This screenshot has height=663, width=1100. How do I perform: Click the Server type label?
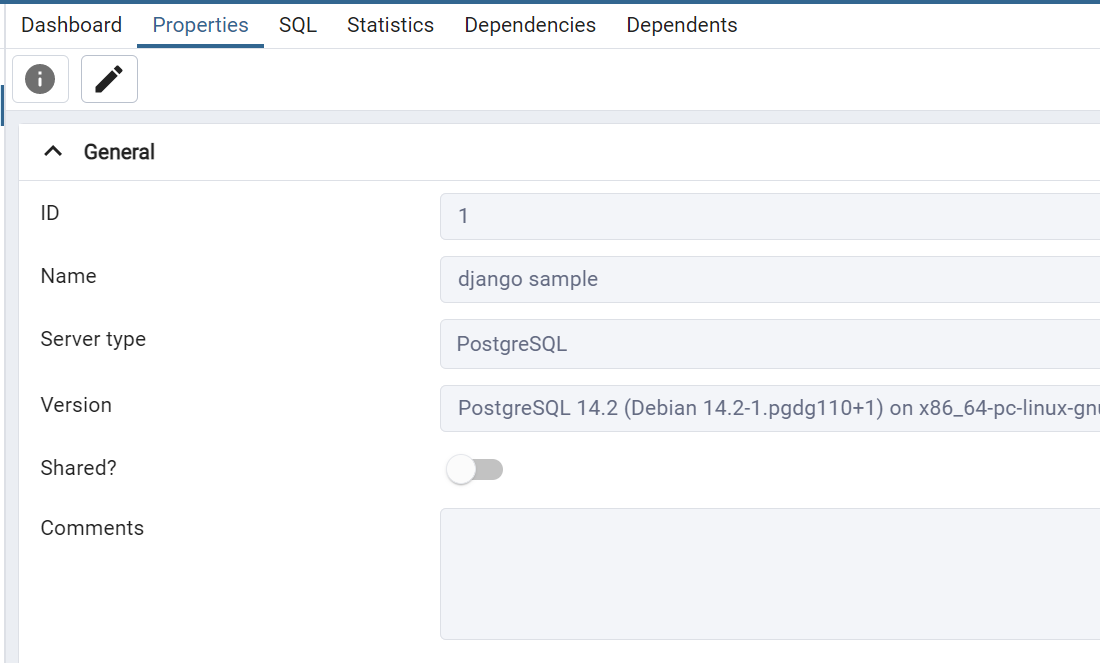click(93, 340)
